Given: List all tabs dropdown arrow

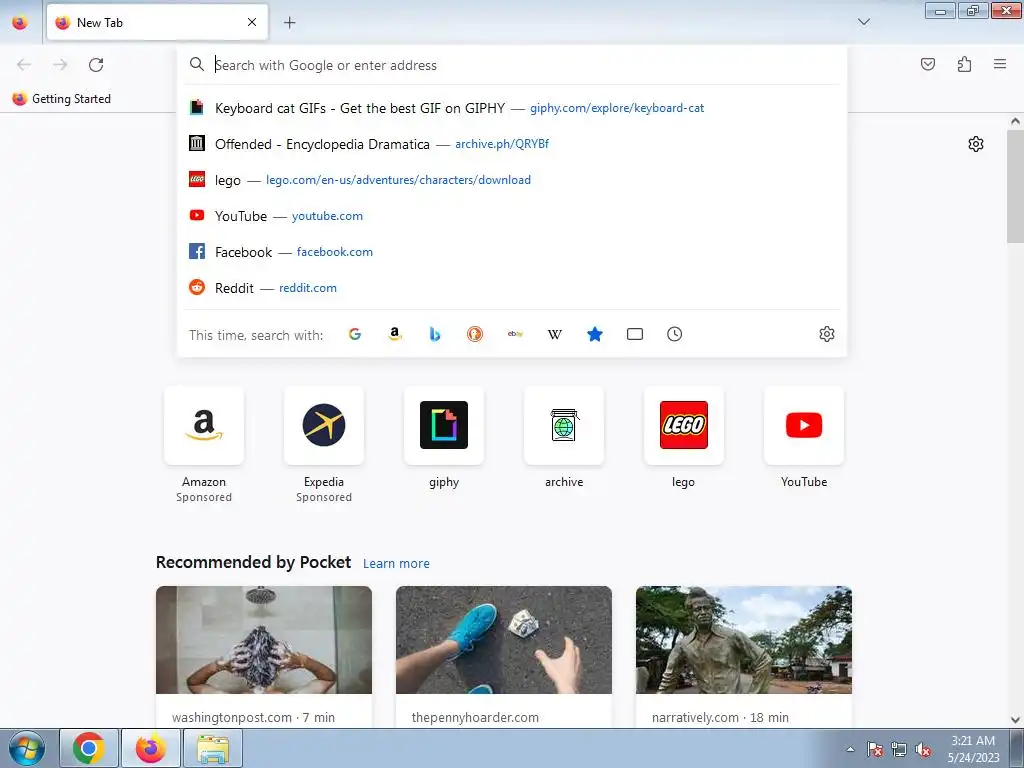Looking at the screenshot, I should click(x=864, y=22).
